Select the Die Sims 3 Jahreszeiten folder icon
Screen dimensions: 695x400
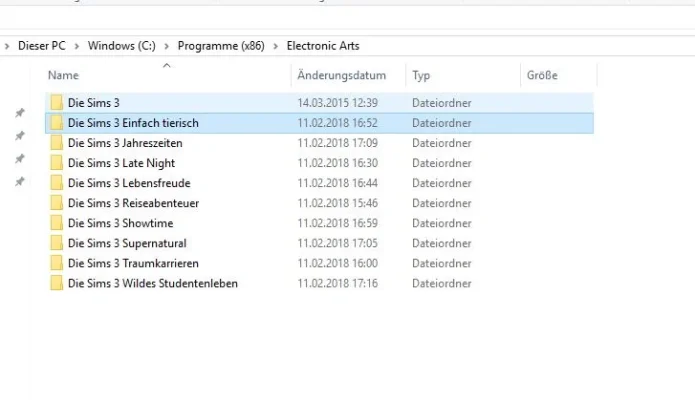click(x=57, y=143)
